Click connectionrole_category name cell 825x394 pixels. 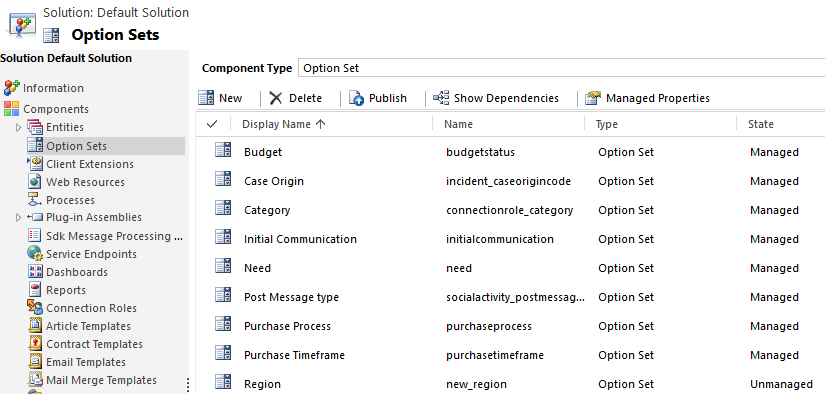509,210
